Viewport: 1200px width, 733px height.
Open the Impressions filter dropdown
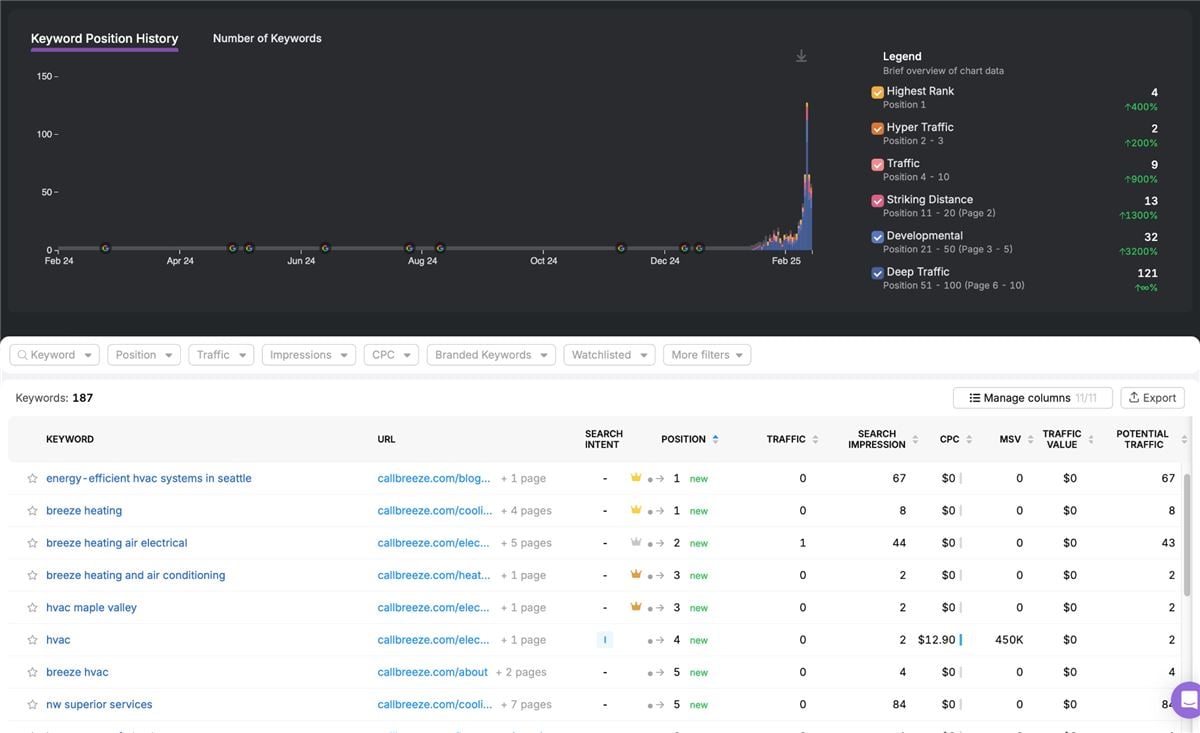point(309,355)
